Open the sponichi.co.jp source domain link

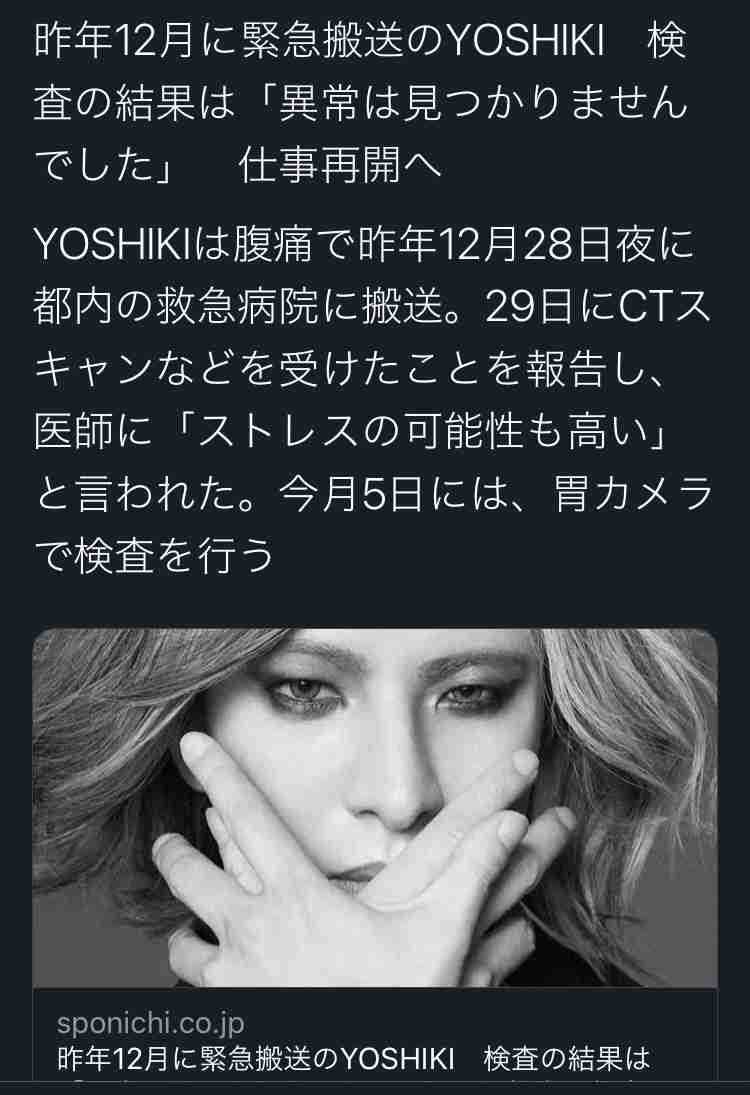pos(150,1024)
